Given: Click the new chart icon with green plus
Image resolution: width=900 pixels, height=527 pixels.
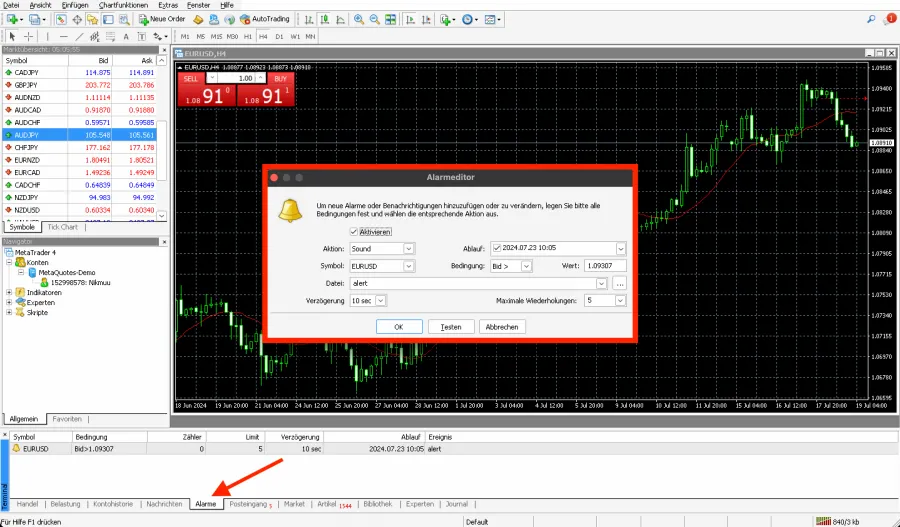Looking at the screenshot, I should [x=12, y=20].
